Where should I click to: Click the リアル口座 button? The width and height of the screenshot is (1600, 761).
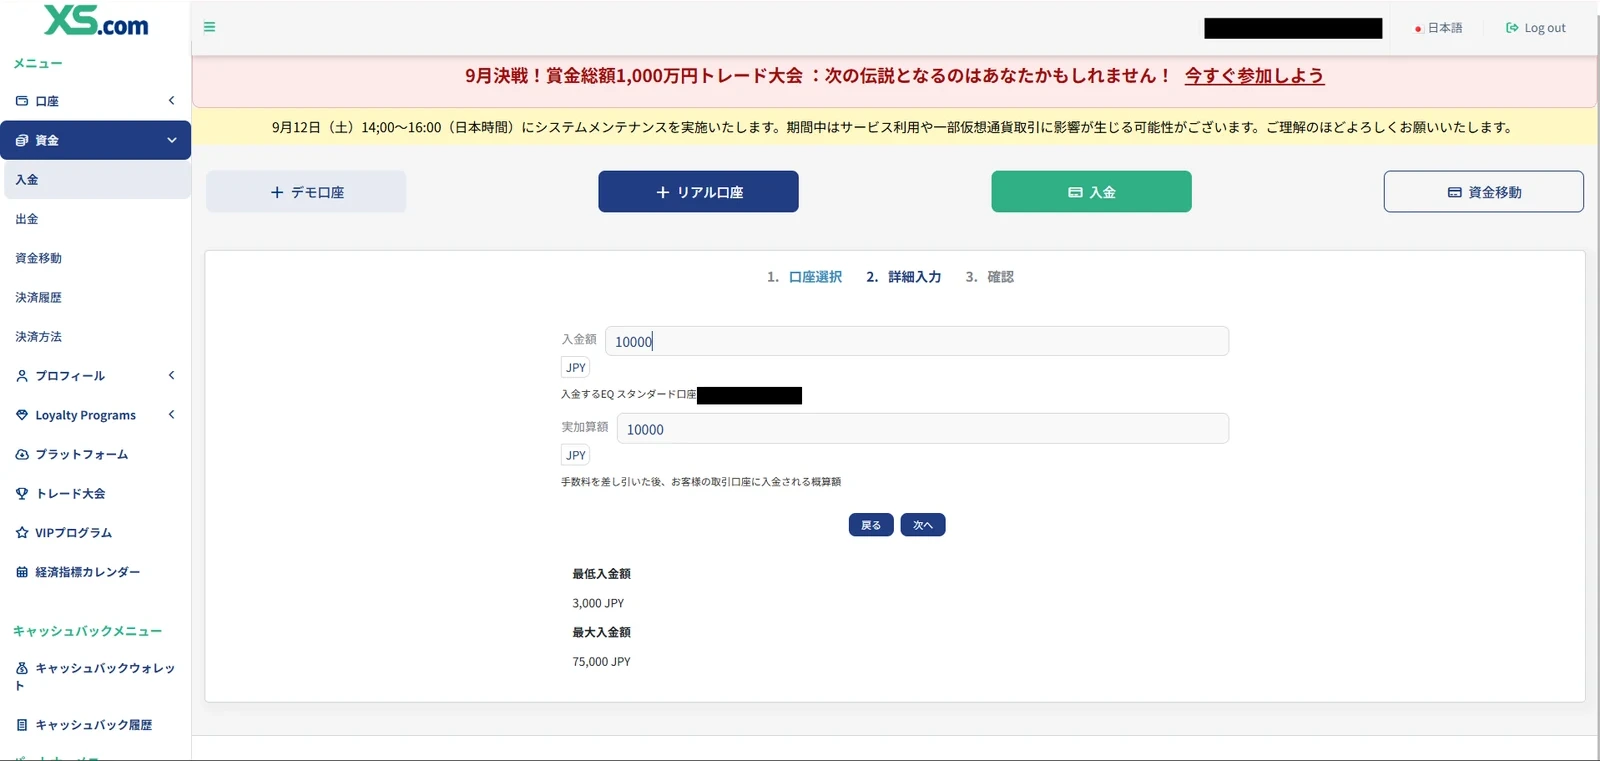[x=698, y=192]
